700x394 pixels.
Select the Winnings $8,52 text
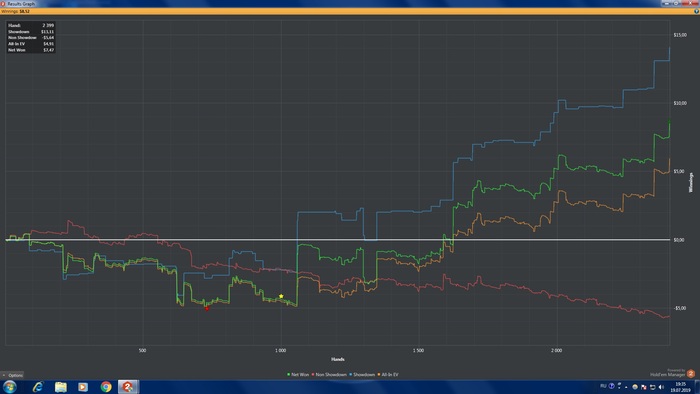15,11
